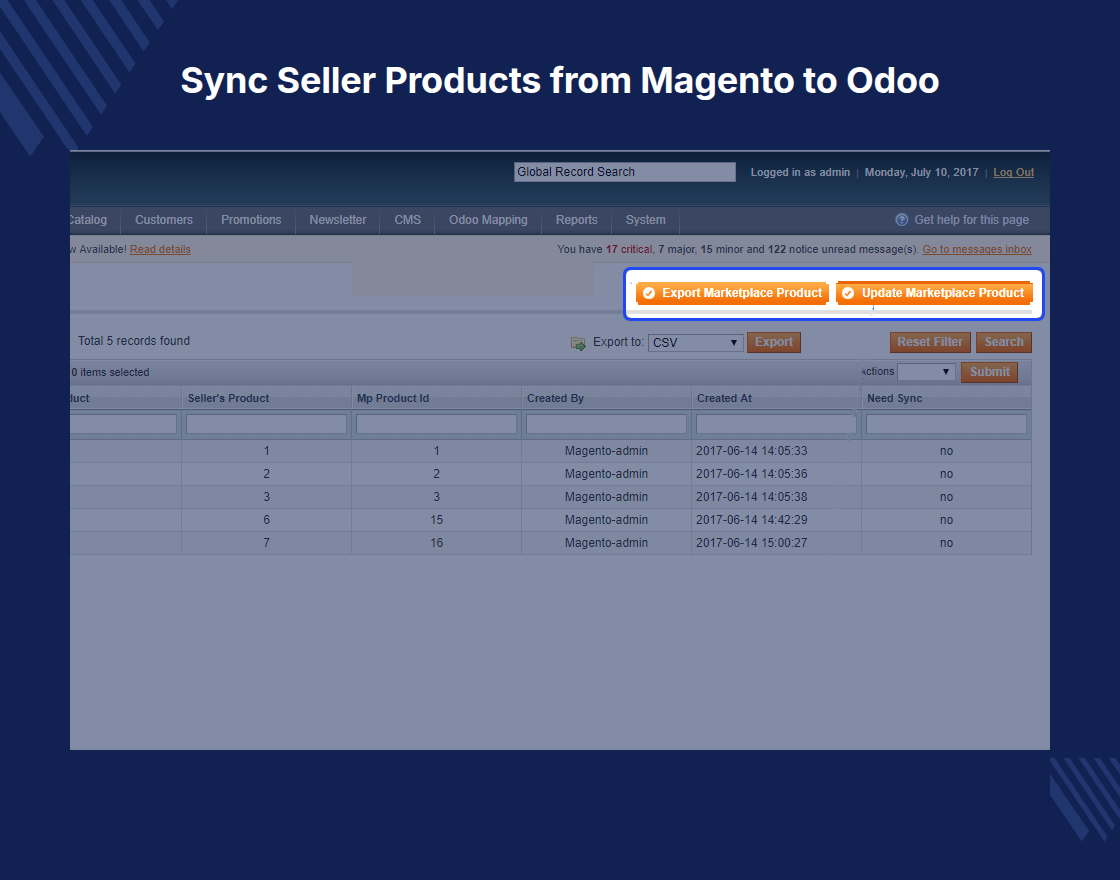
Task: Open the CMS menu
Action: tap(407, 220)
